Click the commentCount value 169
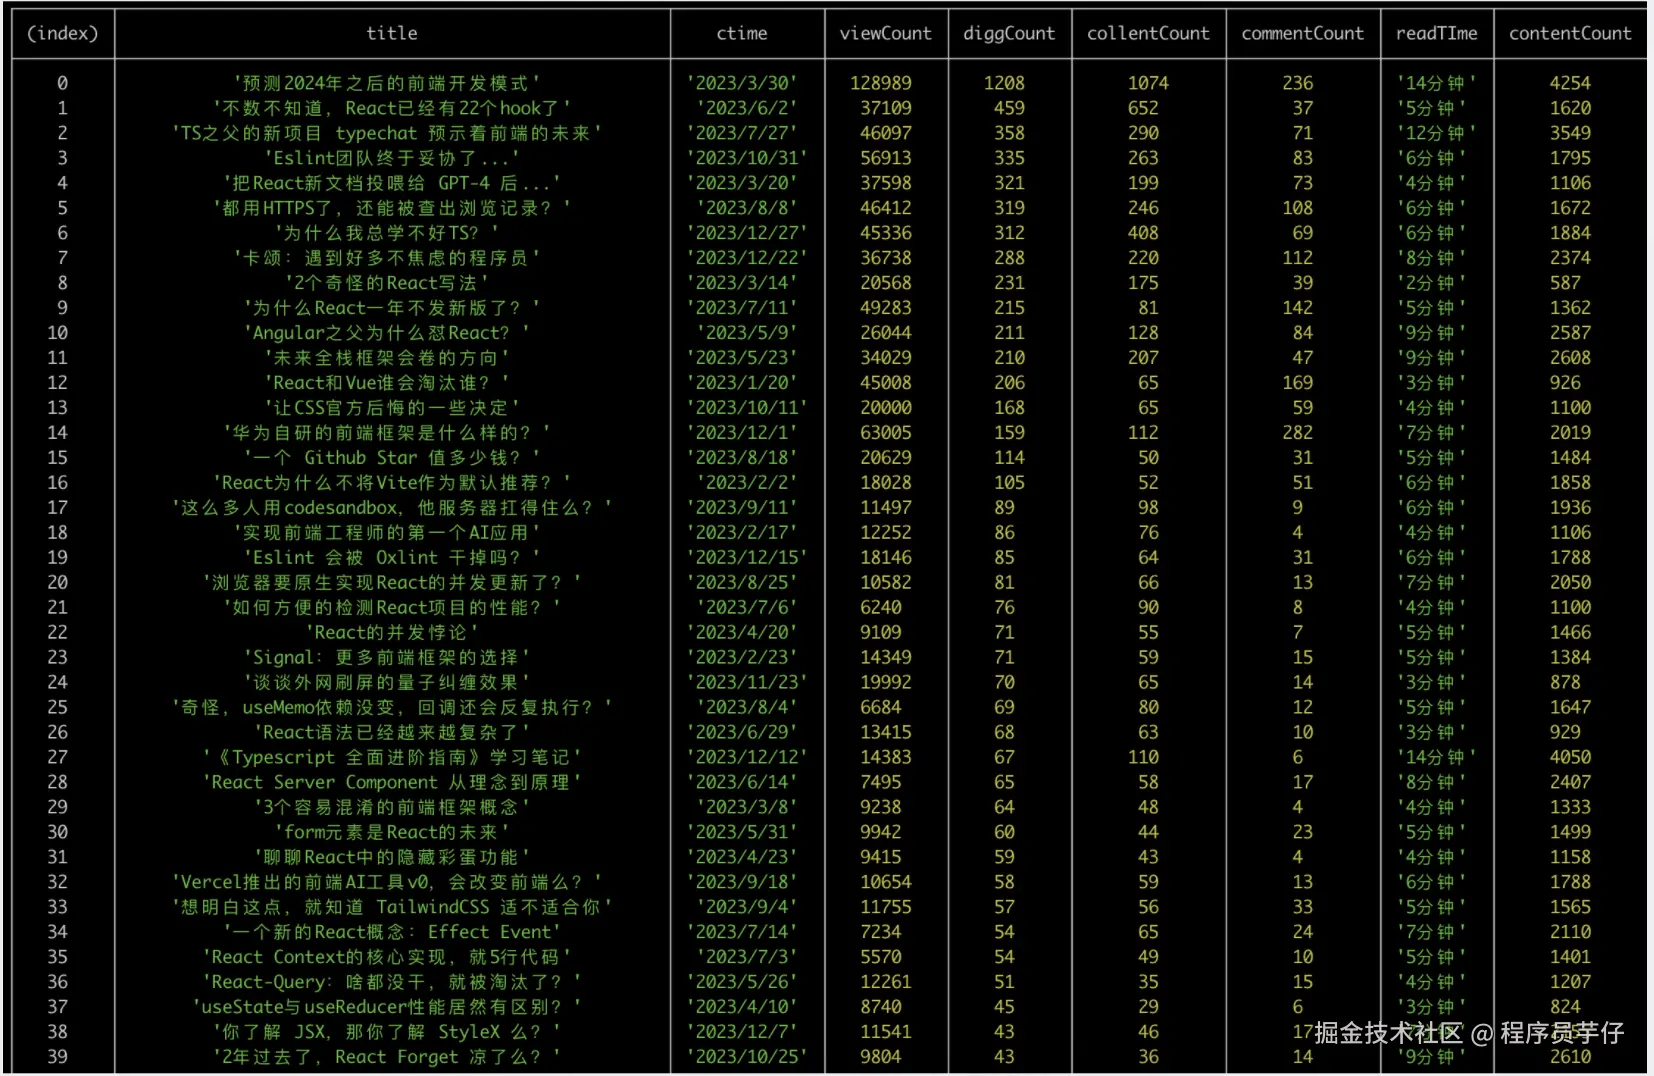Screen dimensions: 1654x1076 coord(1297,383)
